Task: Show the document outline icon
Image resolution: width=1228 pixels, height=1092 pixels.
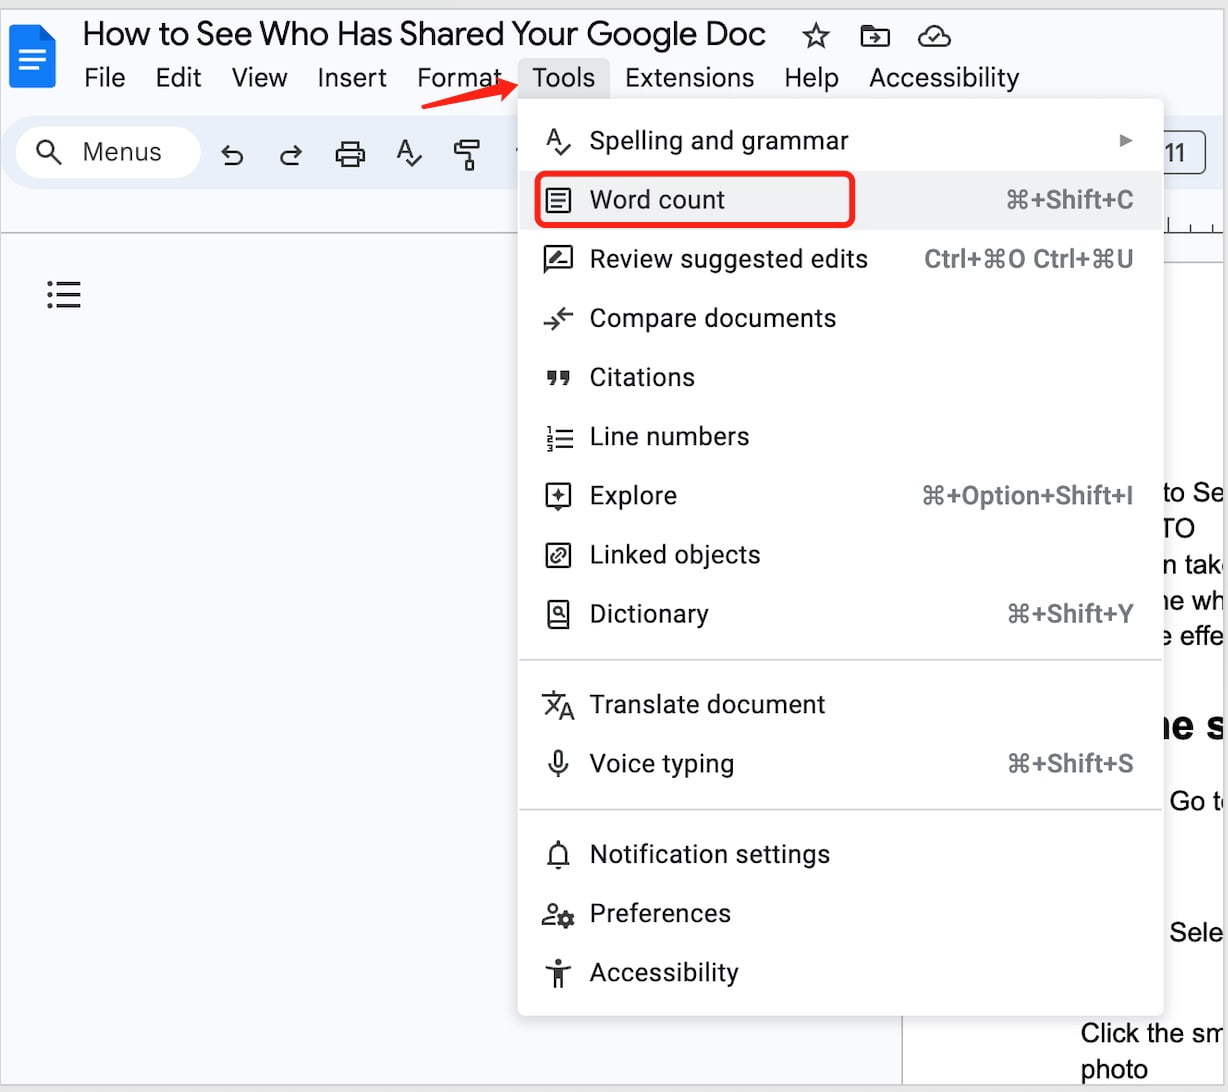Action: [63, 294]
